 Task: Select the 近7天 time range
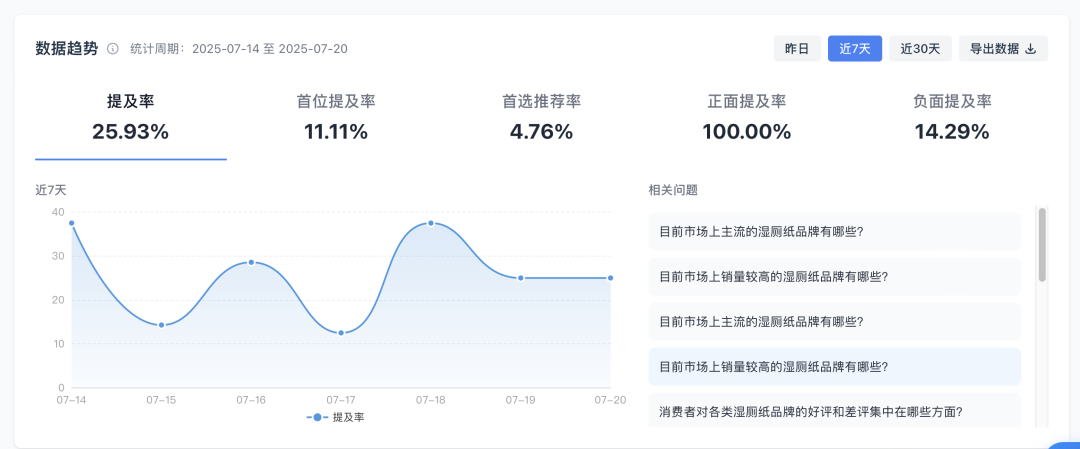pos(855,49)
